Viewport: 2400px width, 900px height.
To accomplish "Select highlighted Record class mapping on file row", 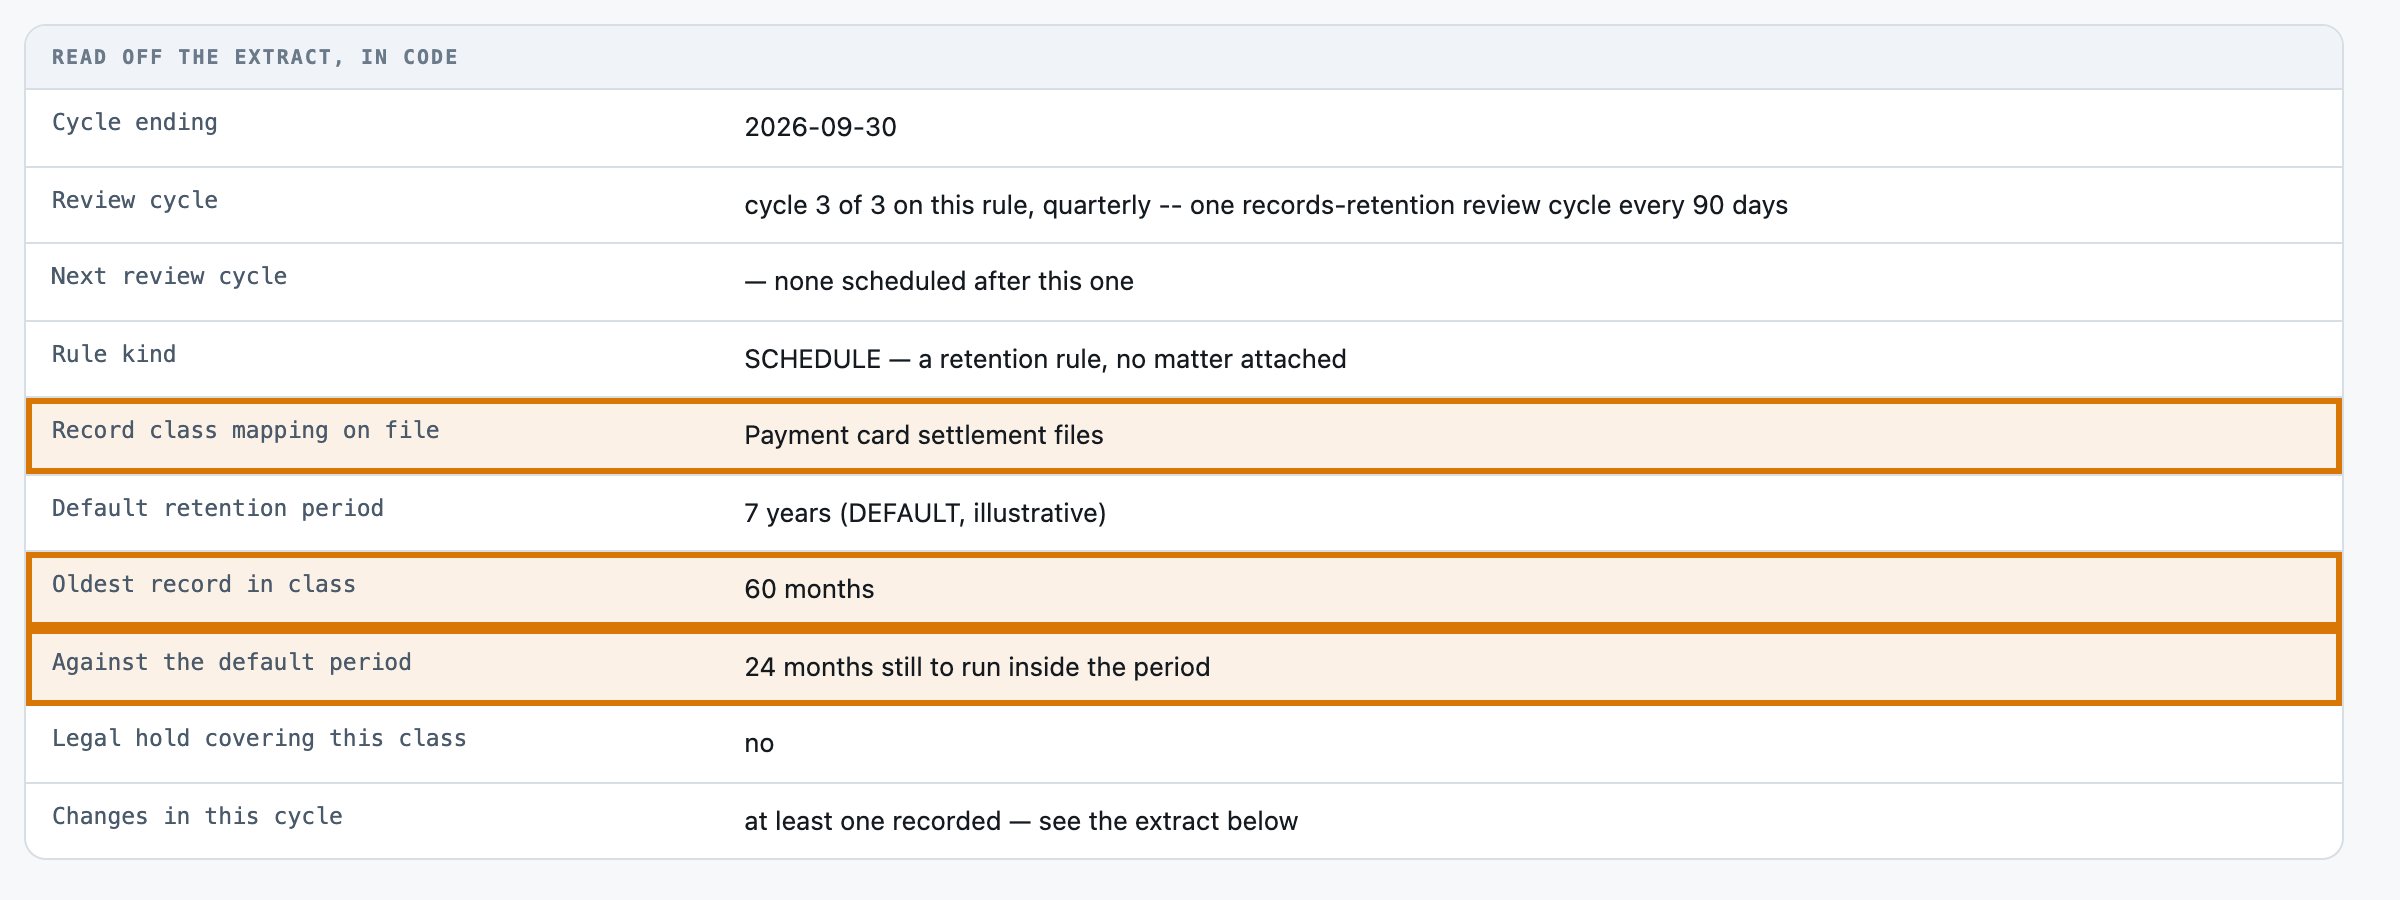I will 1184,435.
